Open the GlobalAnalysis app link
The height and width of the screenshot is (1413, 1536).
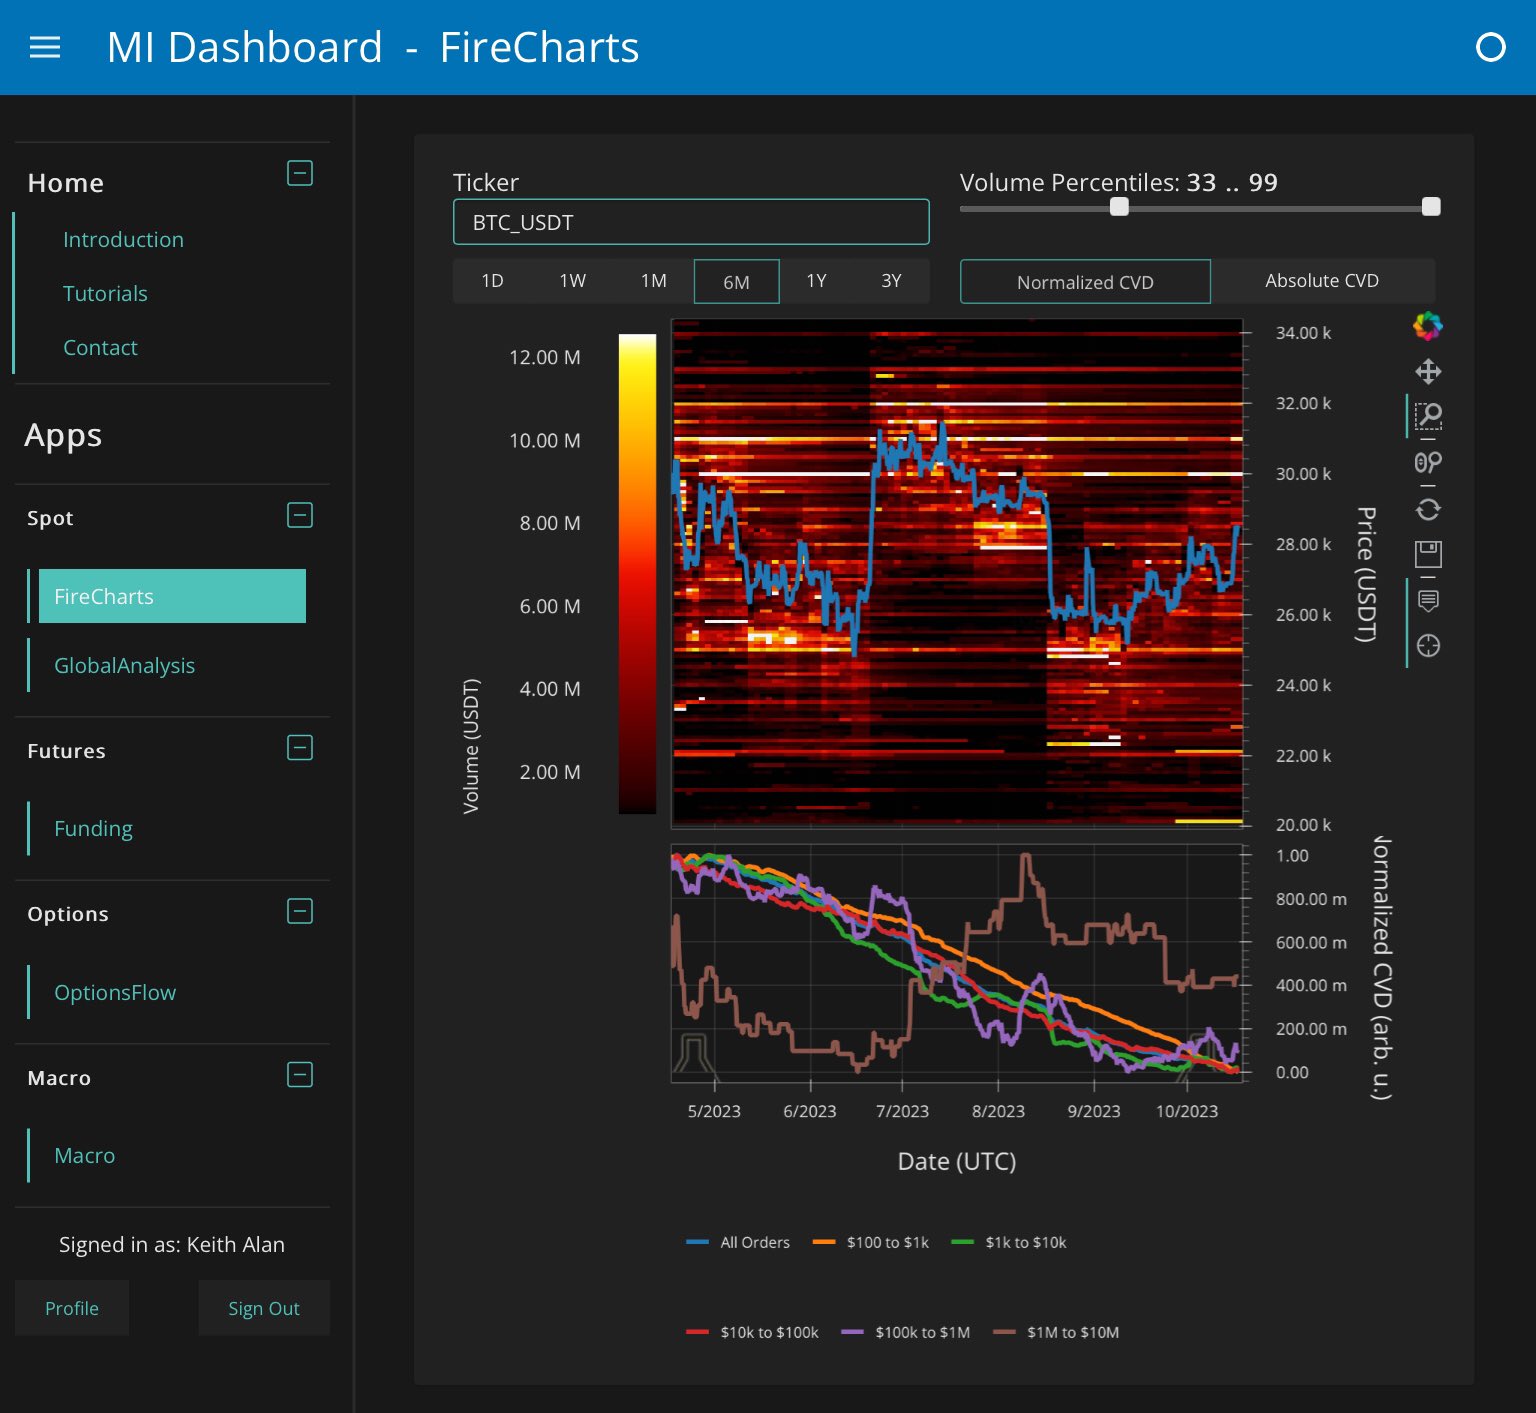click(124, 665)
